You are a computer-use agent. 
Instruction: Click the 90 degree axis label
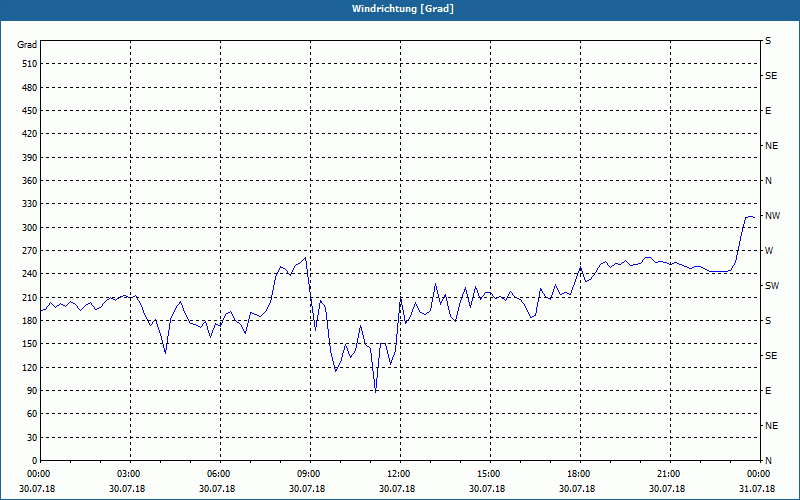[x=32, y=391]
